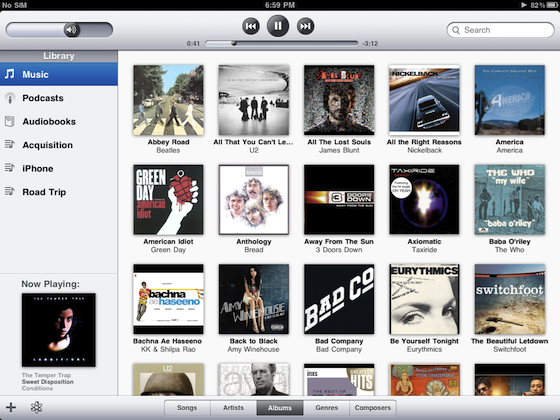This screenshot has width=560, height=420.
Task: Tap the Search field
Action: click(x=500, y=30)
